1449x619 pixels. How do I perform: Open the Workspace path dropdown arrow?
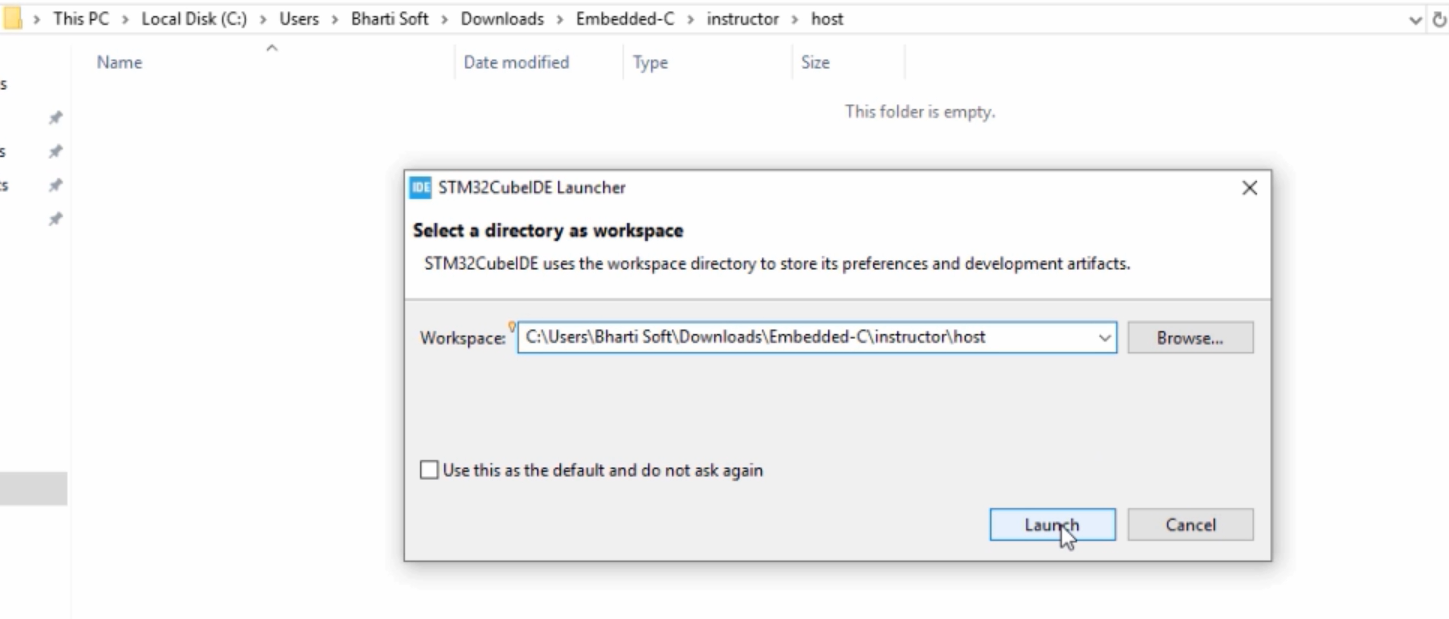tap(1105, 338)
